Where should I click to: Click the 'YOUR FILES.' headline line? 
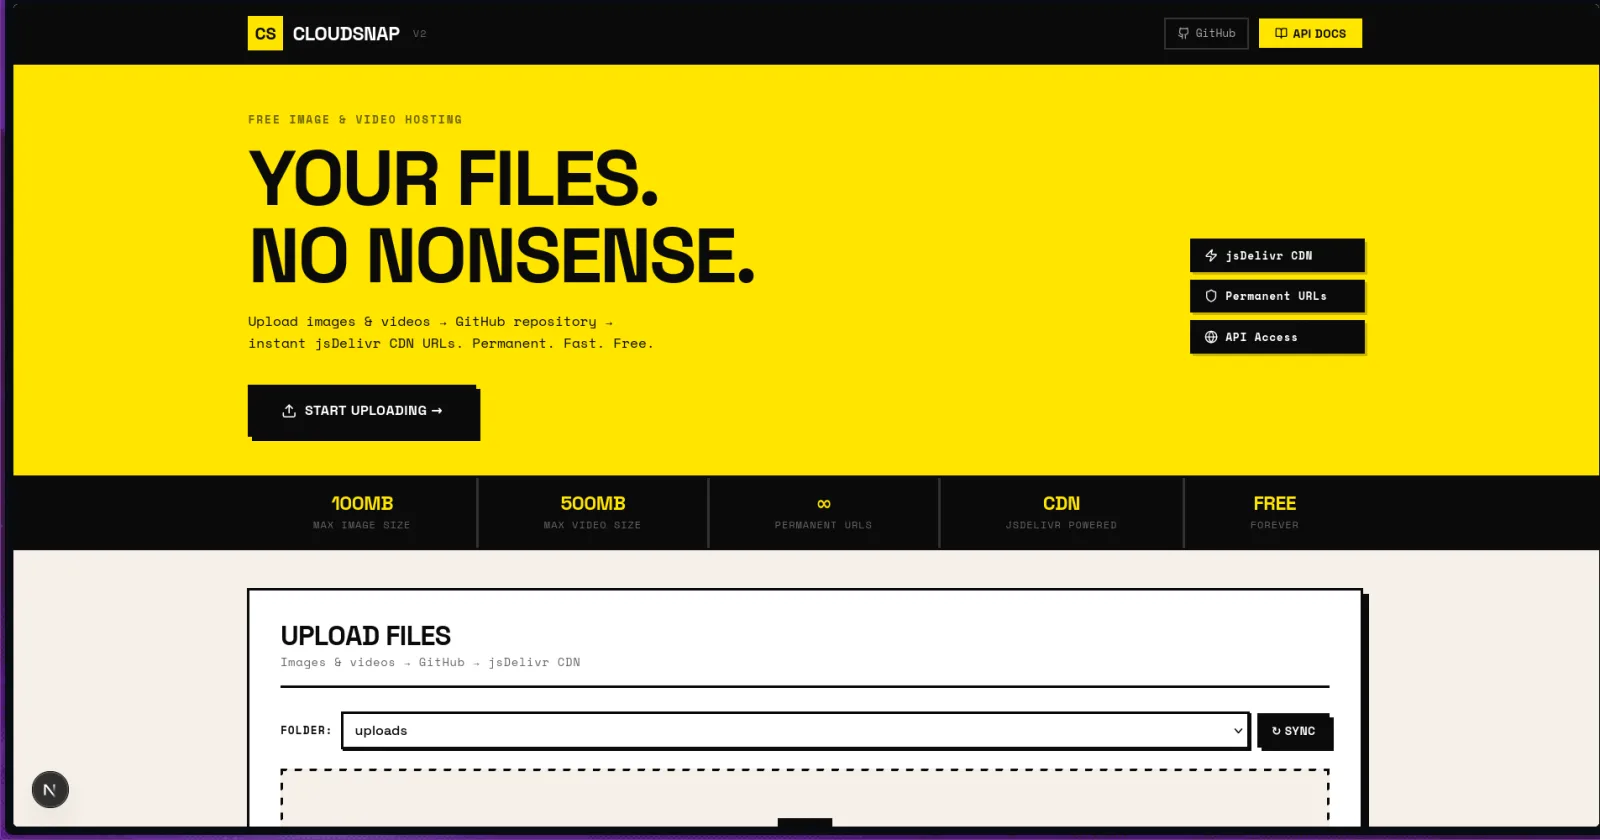(x=454, y=179)
